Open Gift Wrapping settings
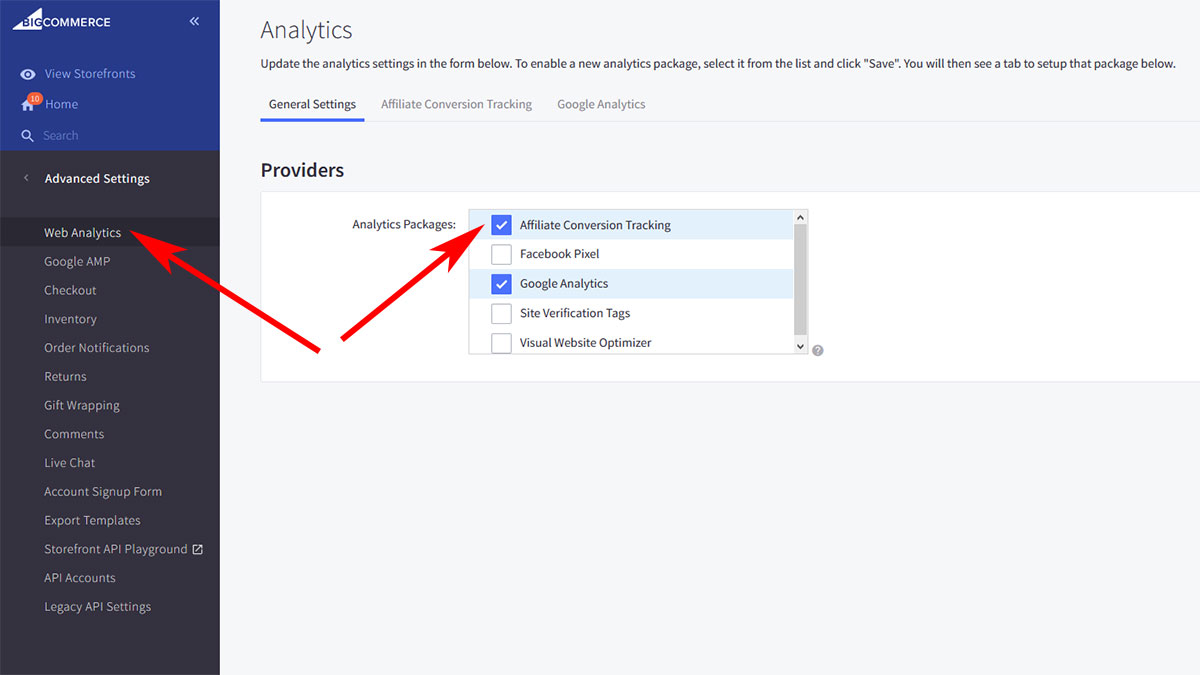The width and height of the screenshot is (1200, 675). pos(81,406)
